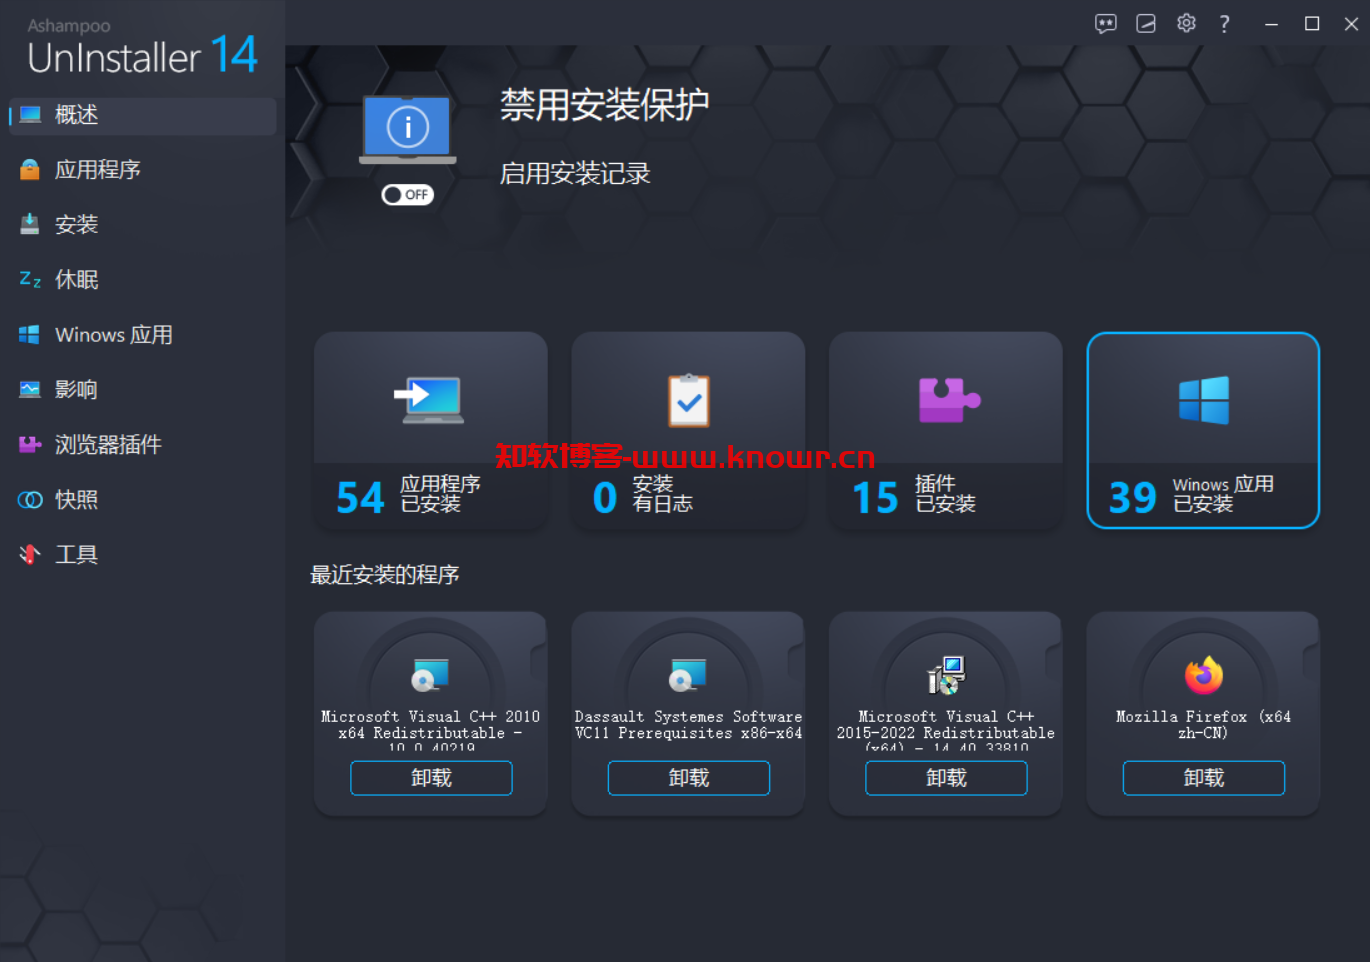The height and width of the screenshot is (962, 1370).
Task: Click the 禁用安装保护 heading
Action: tap(605, 104)
